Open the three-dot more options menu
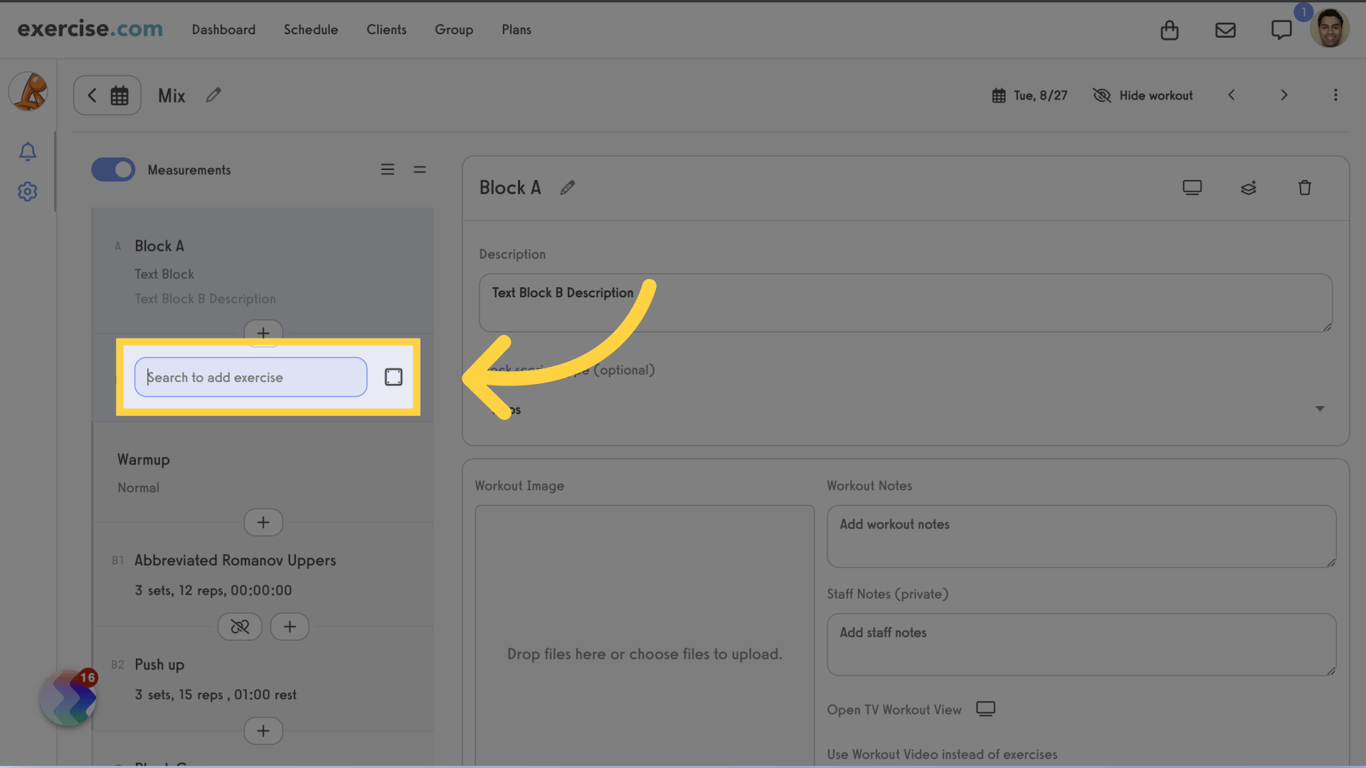This screenshot has height=768, width=1366. pyautogui.click(x=1335, y=95)
